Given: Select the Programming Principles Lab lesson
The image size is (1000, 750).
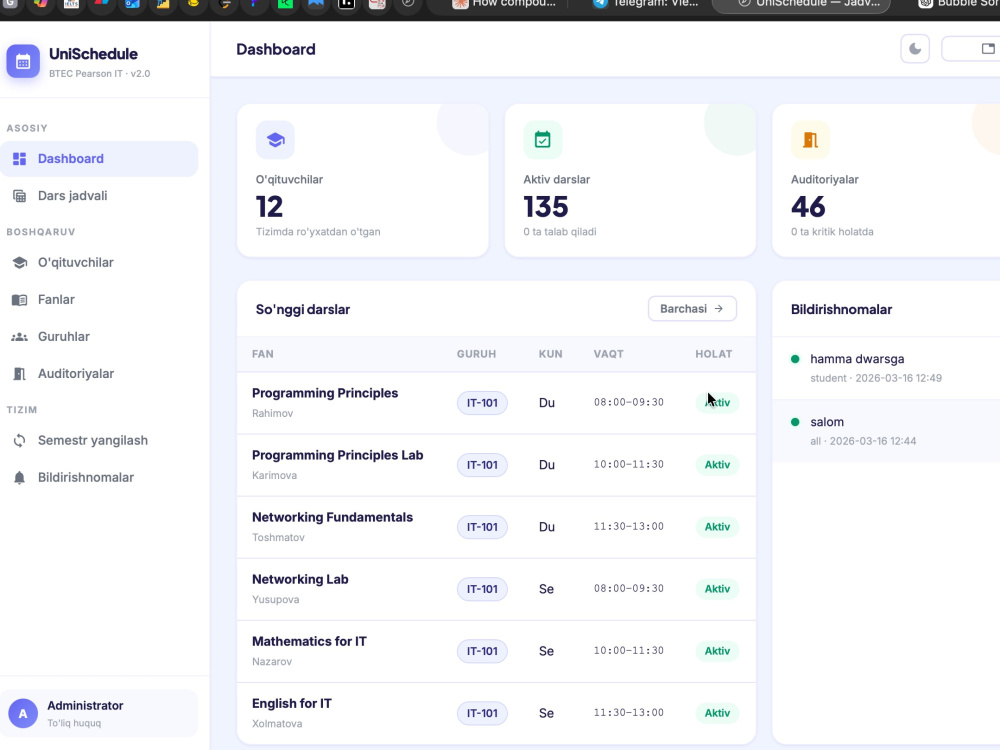Looking at the screenshot, I should pyautogui.click(x=496, y=465).
